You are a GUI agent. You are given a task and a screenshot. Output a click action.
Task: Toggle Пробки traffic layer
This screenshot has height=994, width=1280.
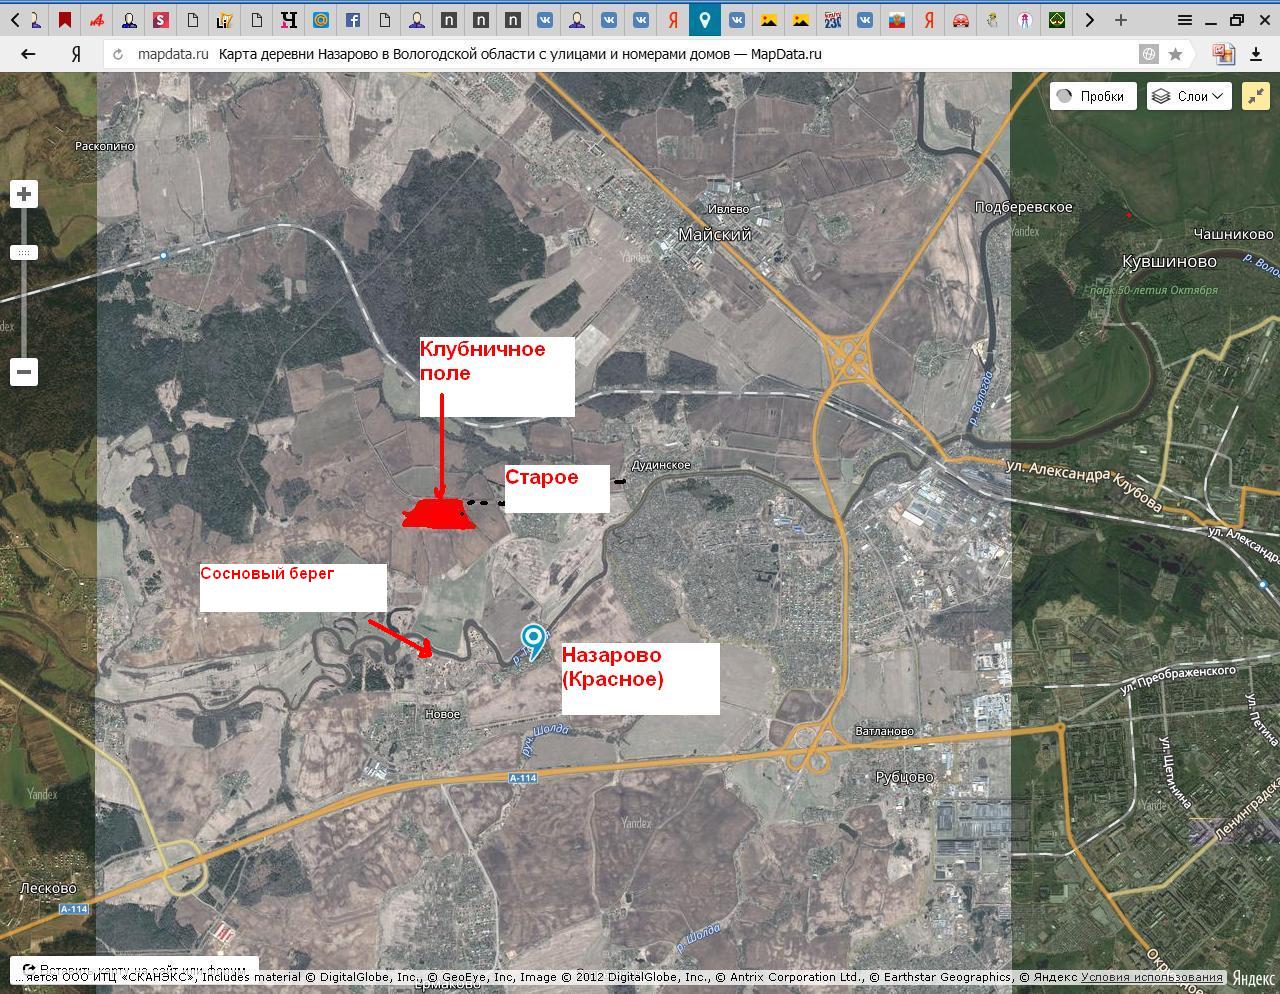coord(1093,96)
